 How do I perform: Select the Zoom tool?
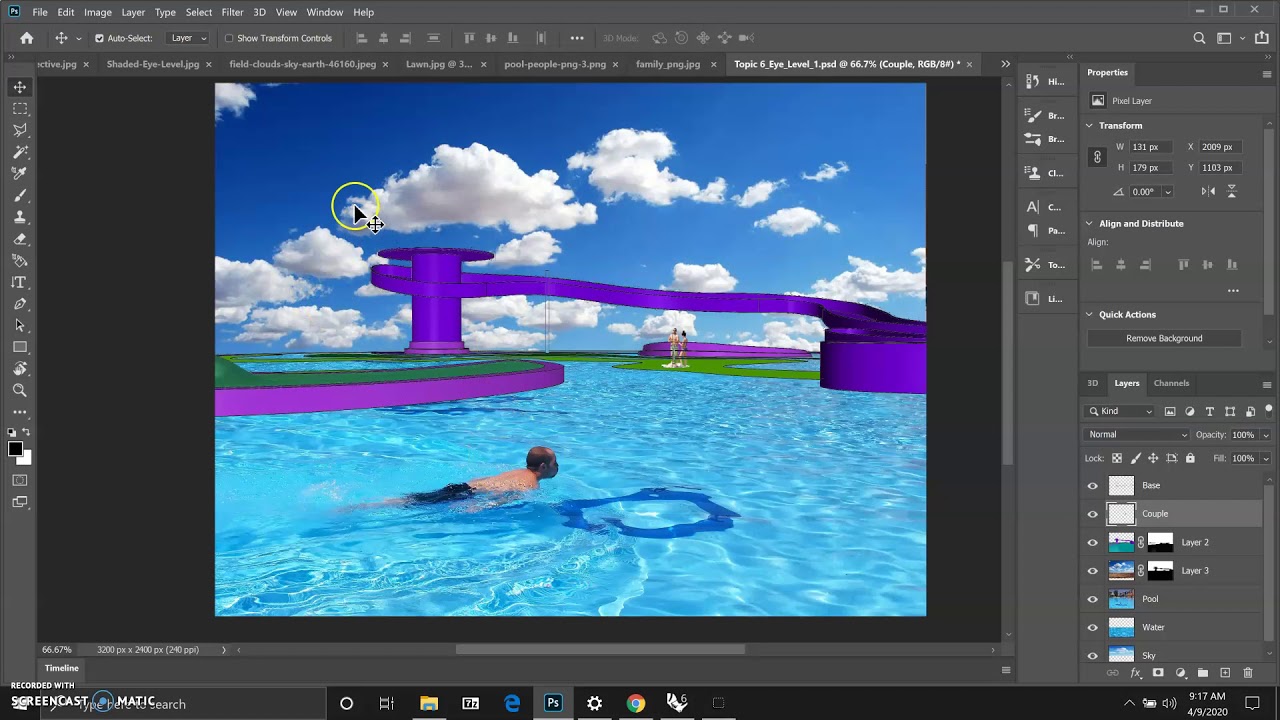(x=20, y=391)
